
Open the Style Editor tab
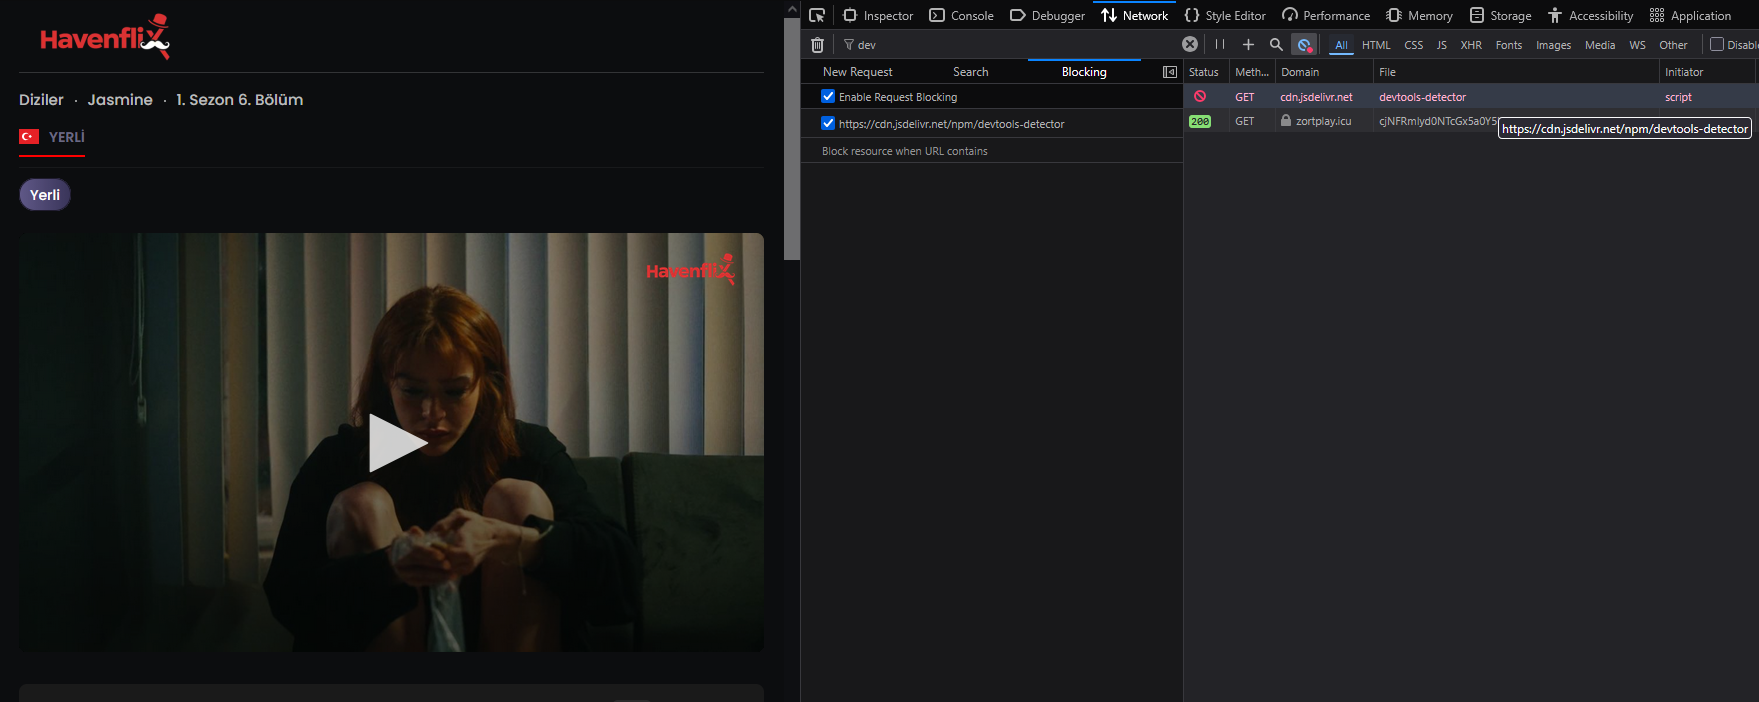click(x=1225, y=15)
